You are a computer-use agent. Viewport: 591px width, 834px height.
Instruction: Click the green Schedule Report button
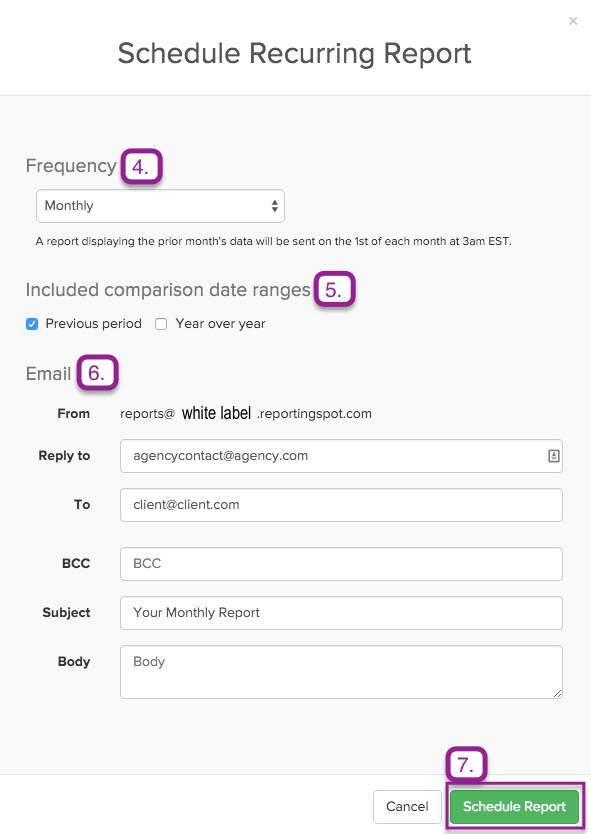pyautogui.click(x=514, y=807)
